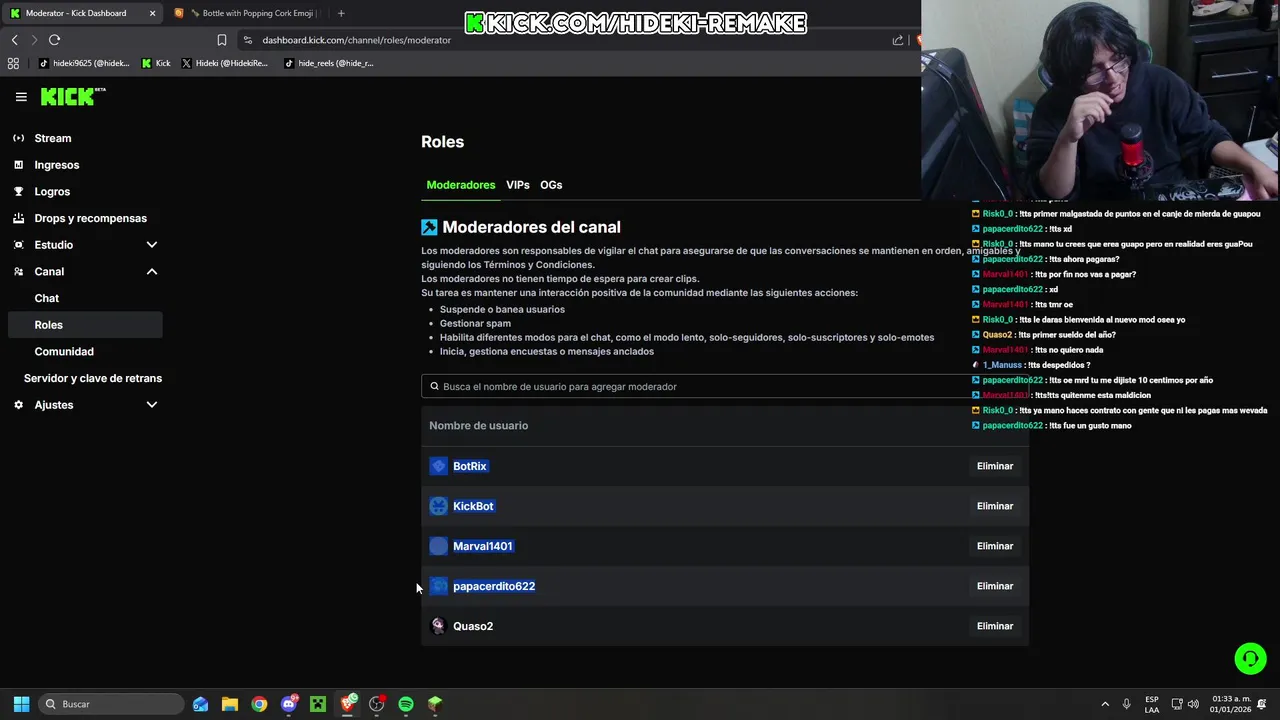Viewport: 1280px width, 720px height.
Task: Open the Windows Start menu
Action: click(x=21, y=704)
